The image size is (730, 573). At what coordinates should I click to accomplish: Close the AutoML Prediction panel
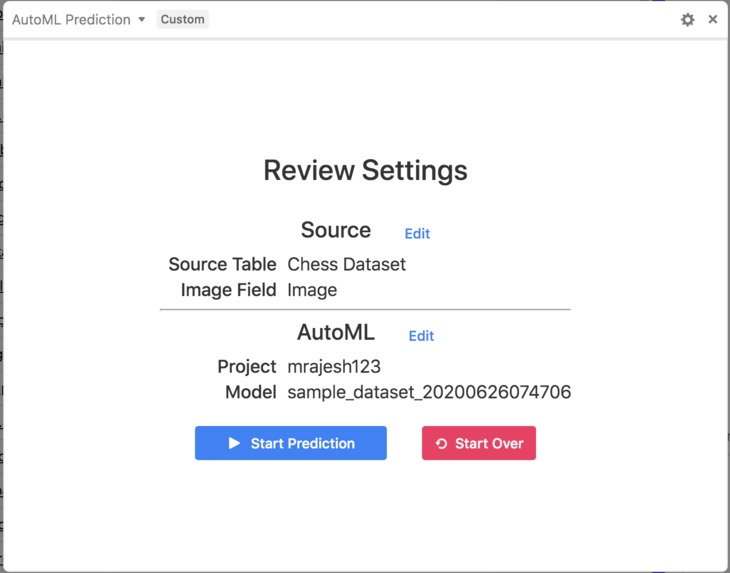[712, 19]
